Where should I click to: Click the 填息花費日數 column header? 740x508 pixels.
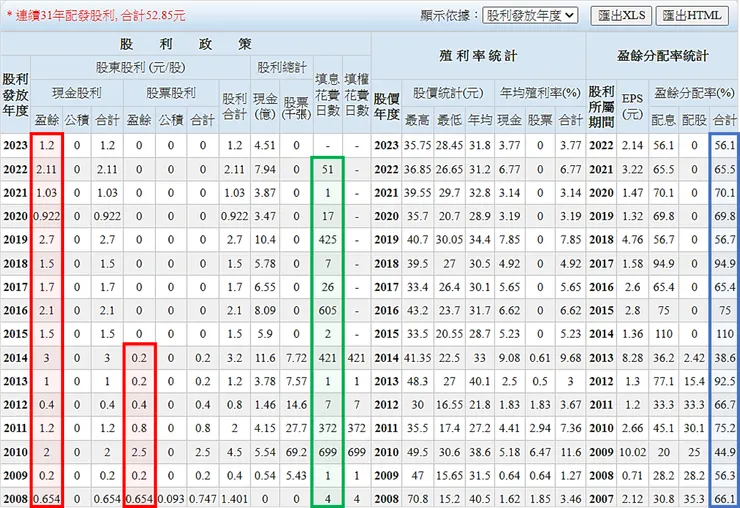(328, 94)
